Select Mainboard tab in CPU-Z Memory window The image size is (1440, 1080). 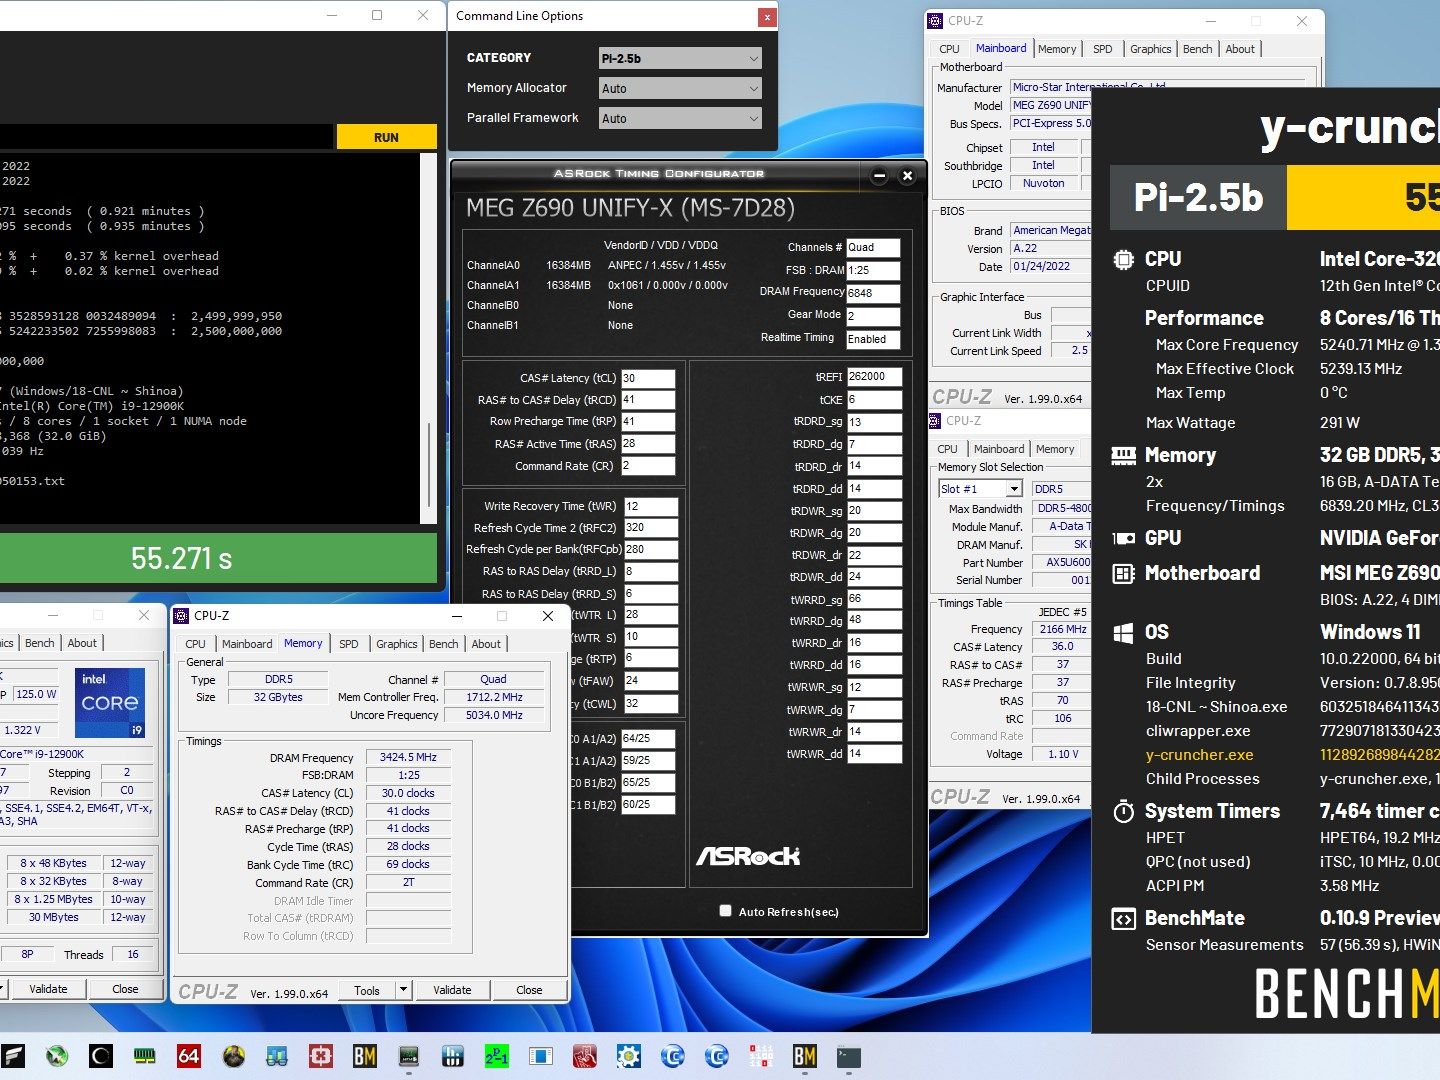click(247, 644)
